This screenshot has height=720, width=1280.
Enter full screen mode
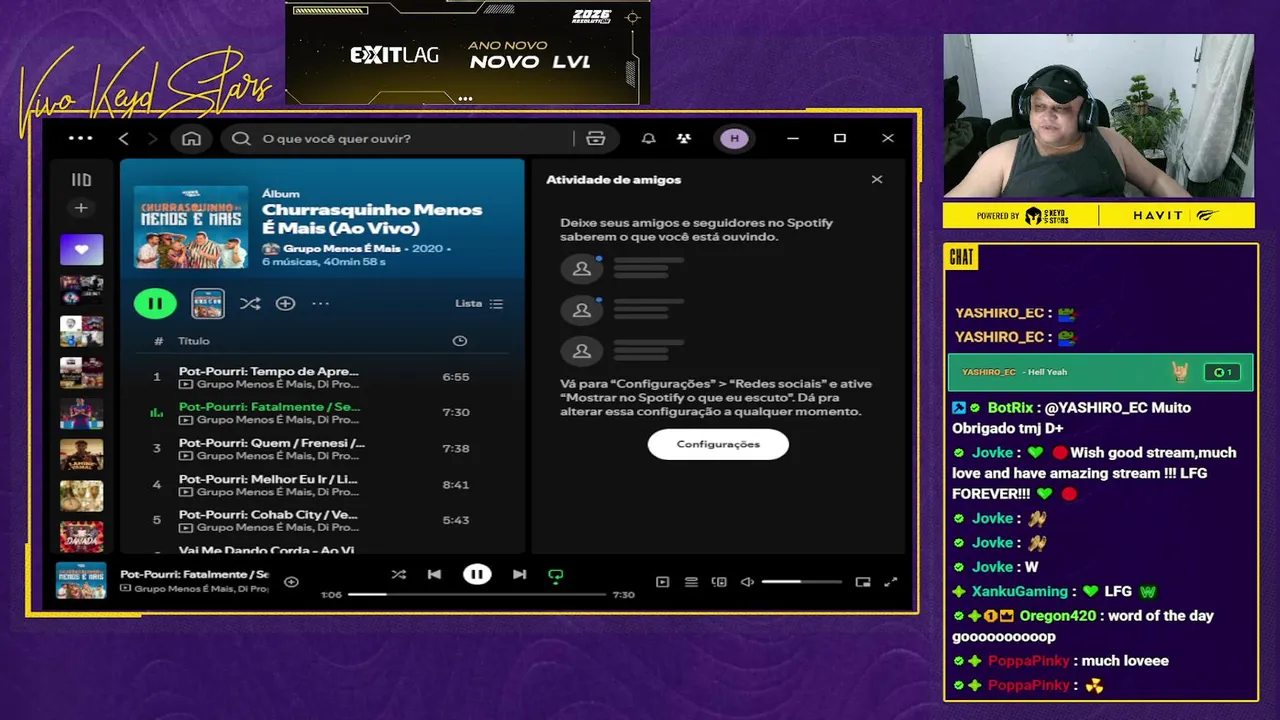coord(891,582)
